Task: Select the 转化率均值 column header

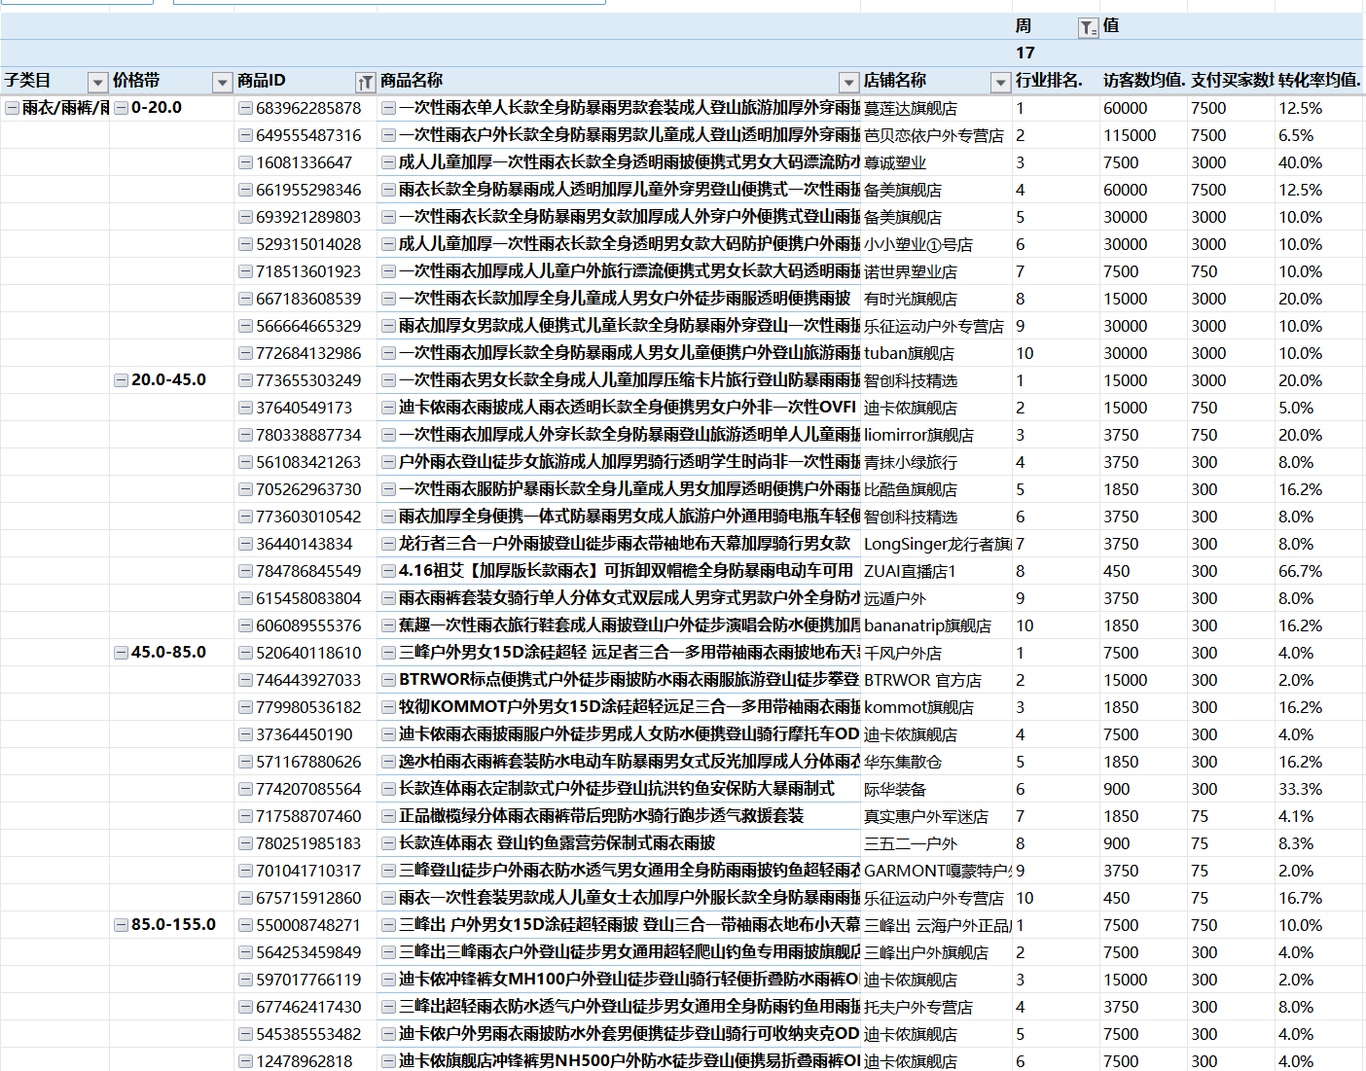Action: [1319, 81]
